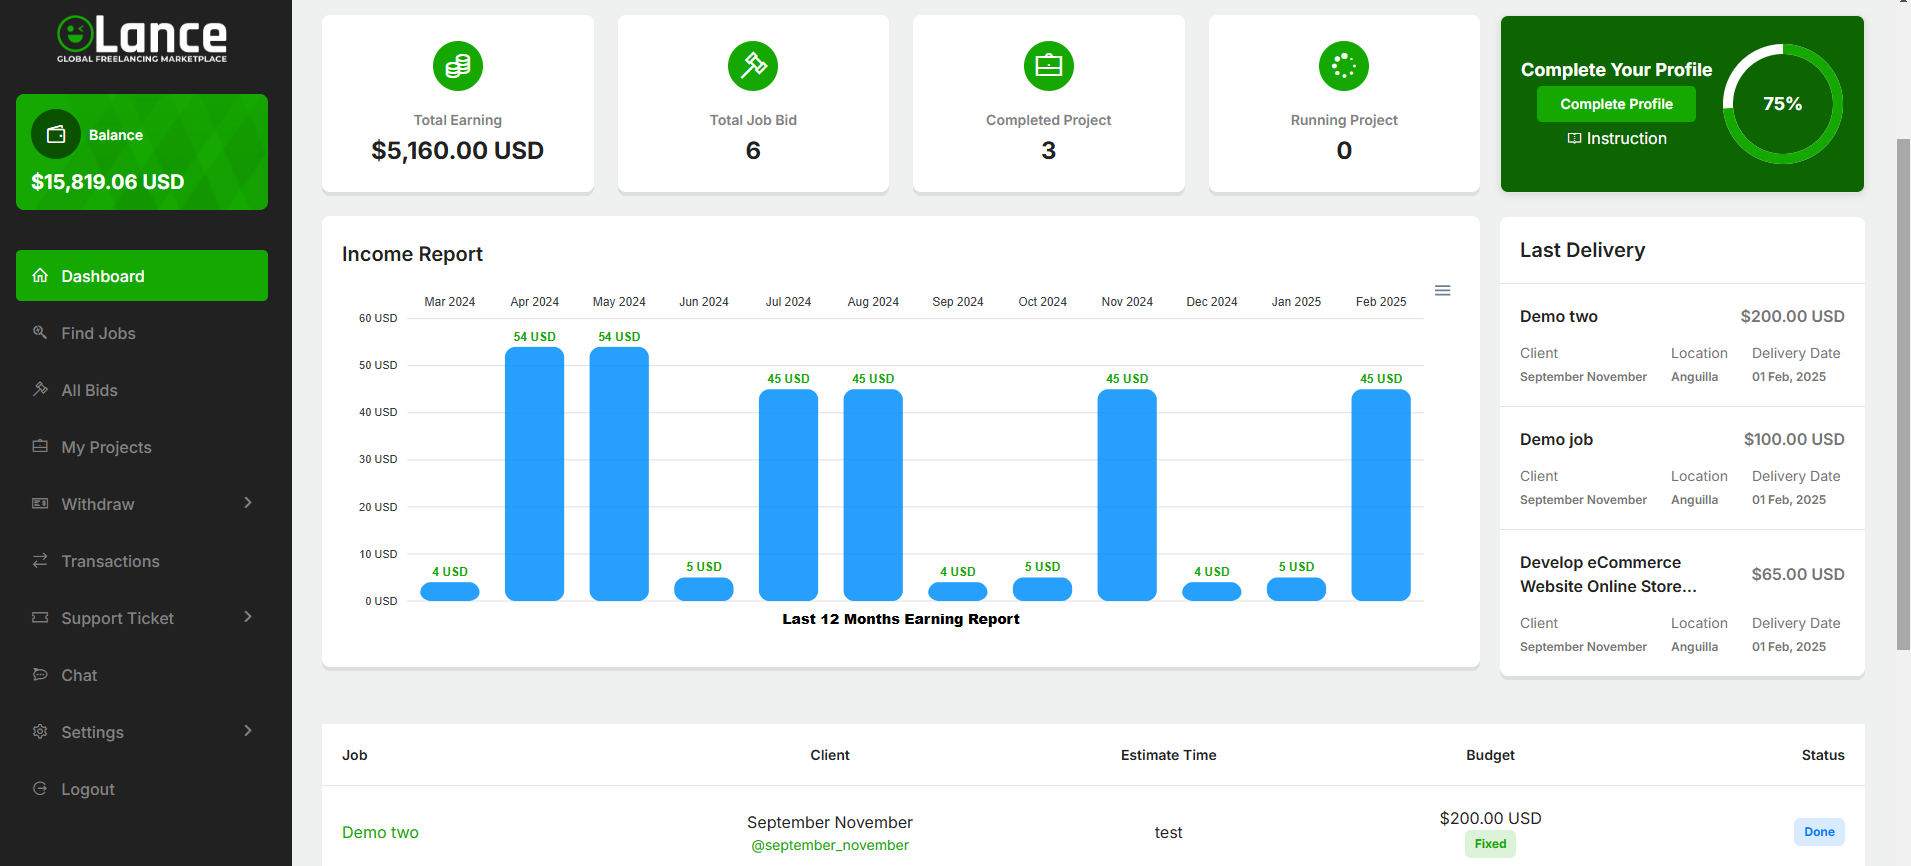Expand the Settings submenu arrow

tap(248, 731)
